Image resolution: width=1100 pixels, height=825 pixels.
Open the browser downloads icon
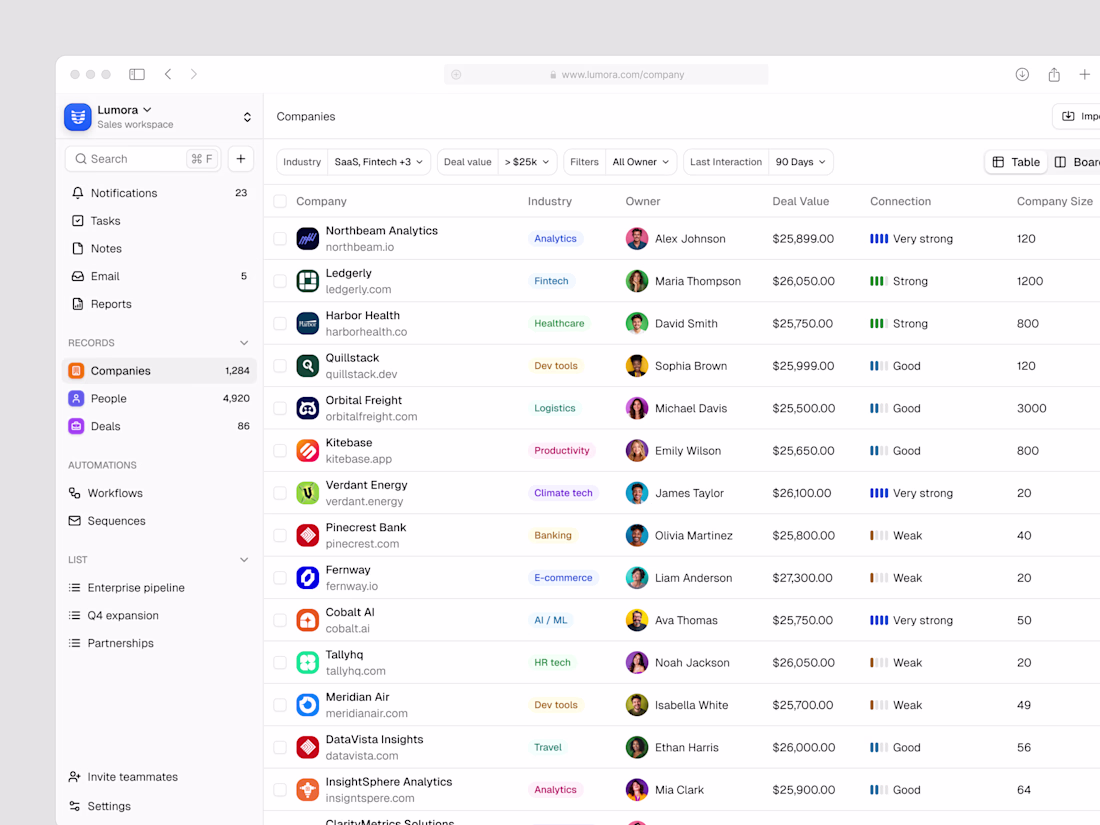pyautogui.click(x=1022, y=74)
